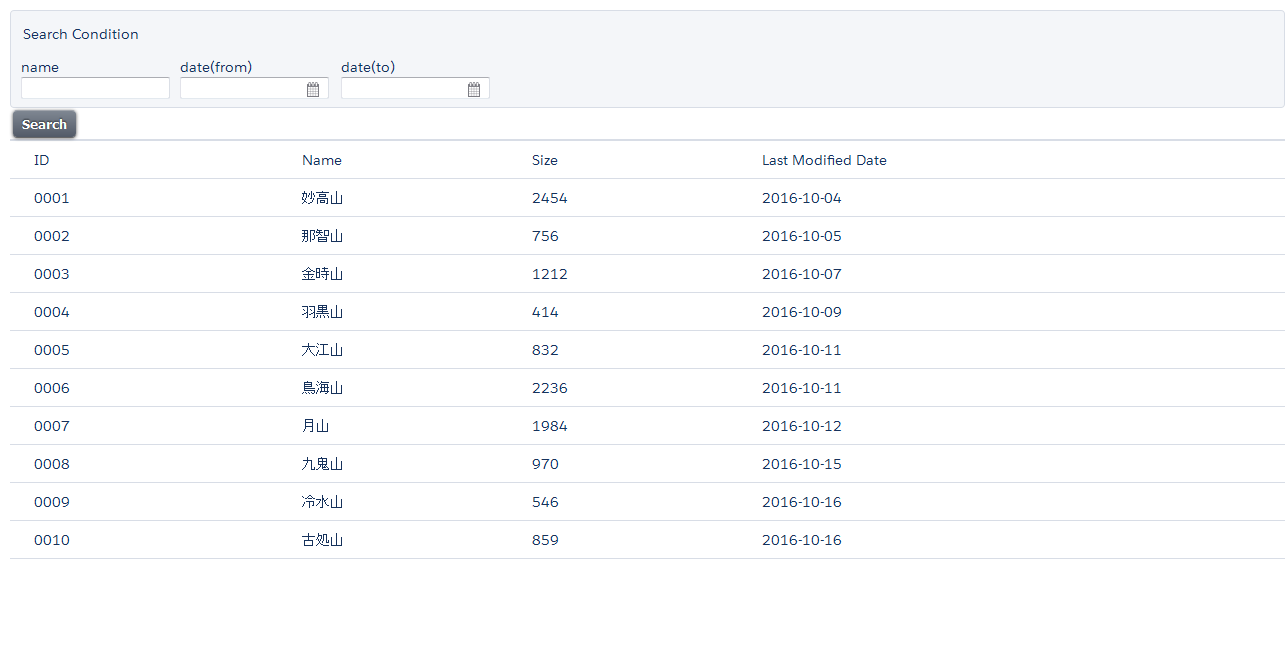
Task: Select the ID cell 0007
Action: point(52,426)
